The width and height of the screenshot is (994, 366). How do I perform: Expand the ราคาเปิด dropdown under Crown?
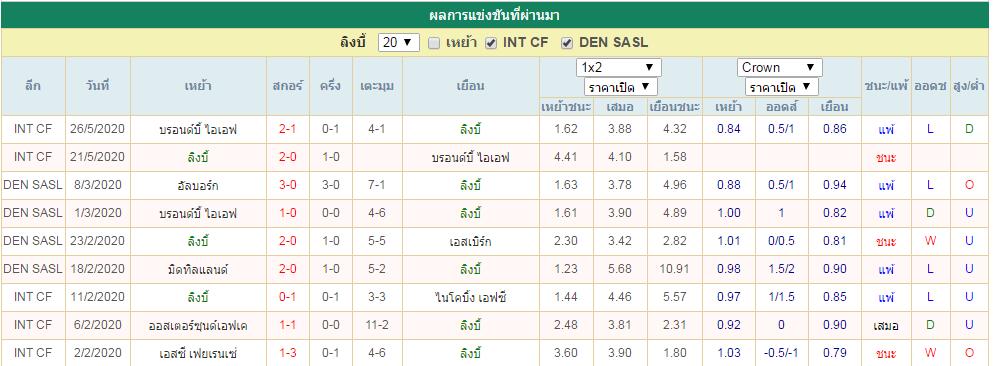[782, 87]
